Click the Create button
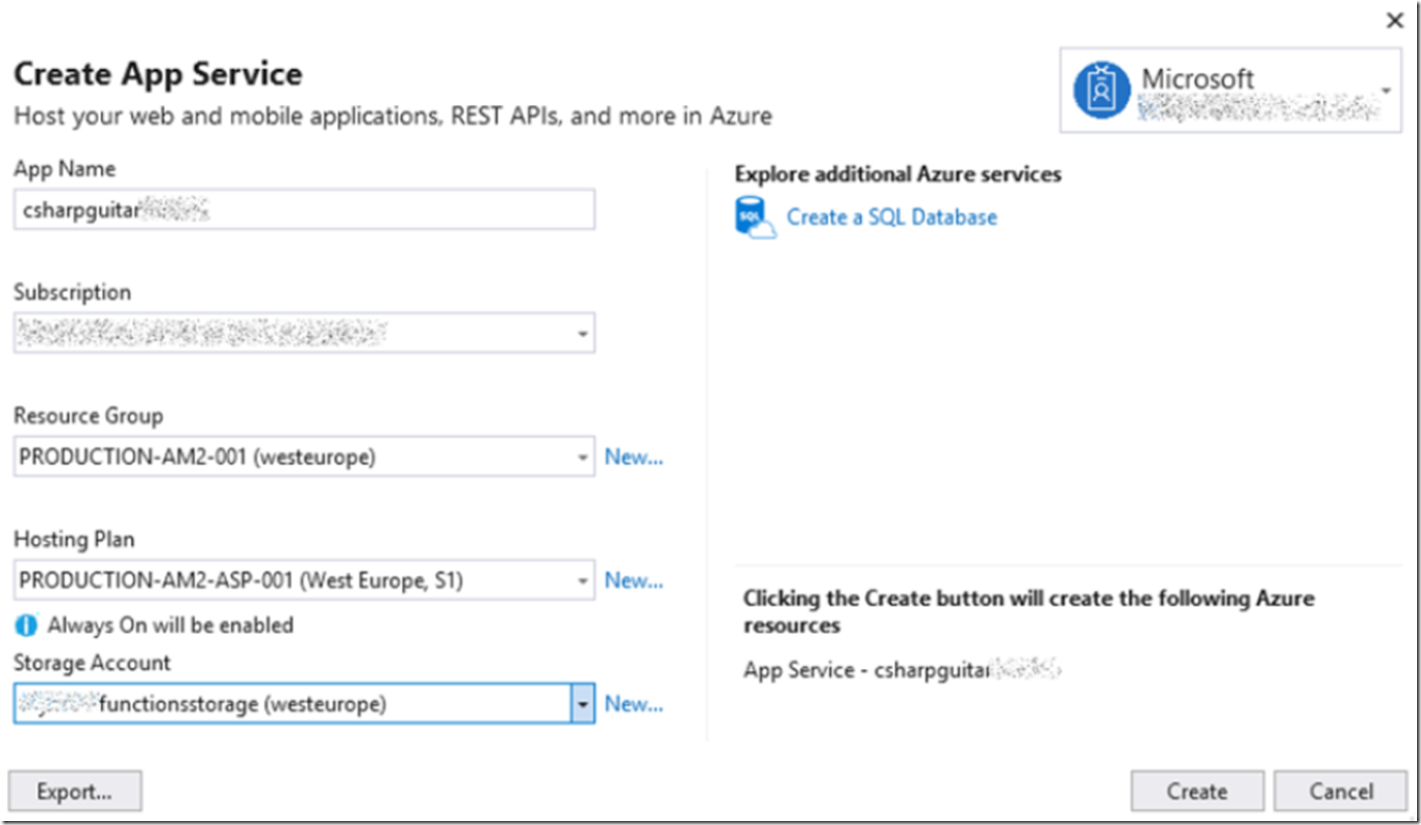Image resolution: width=1421 pixels, height=825 pixels. pyautogui.click(x=1197, y=791)
